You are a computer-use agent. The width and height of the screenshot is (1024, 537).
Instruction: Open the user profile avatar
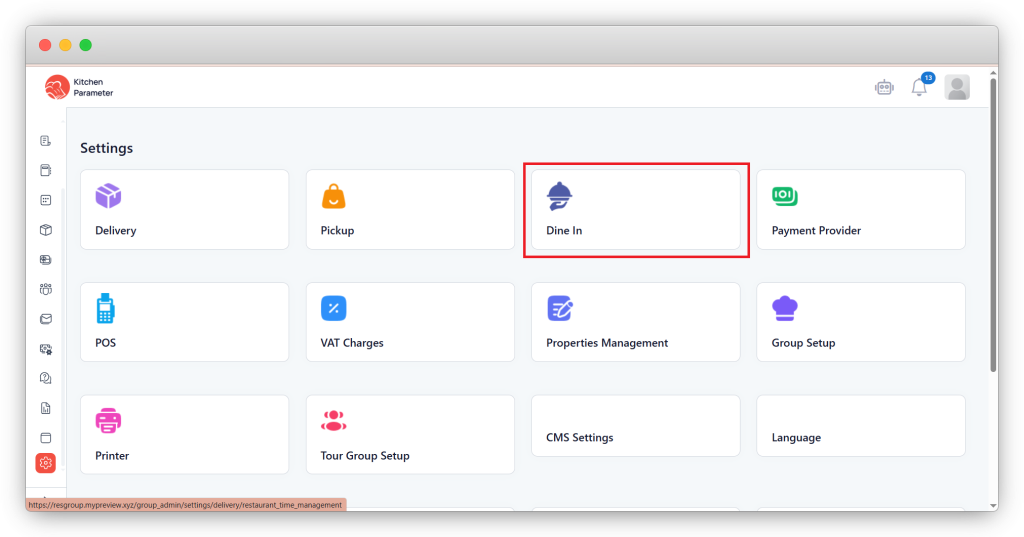957,87
